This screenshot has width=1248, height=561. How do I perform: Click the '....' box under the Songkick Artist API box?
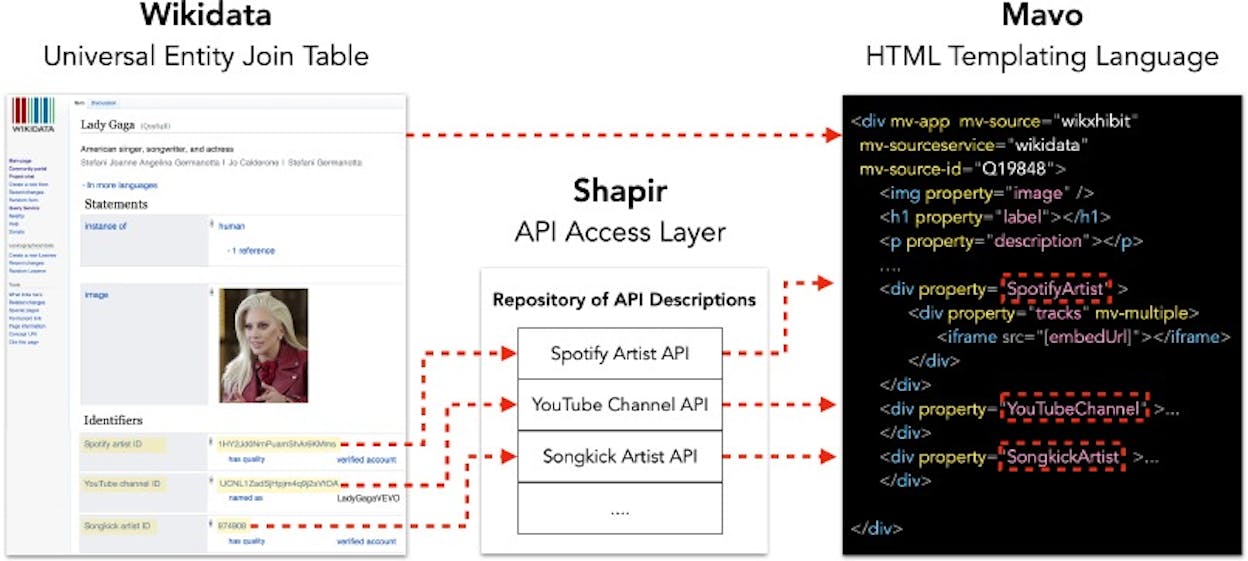(x=620, y=508)
